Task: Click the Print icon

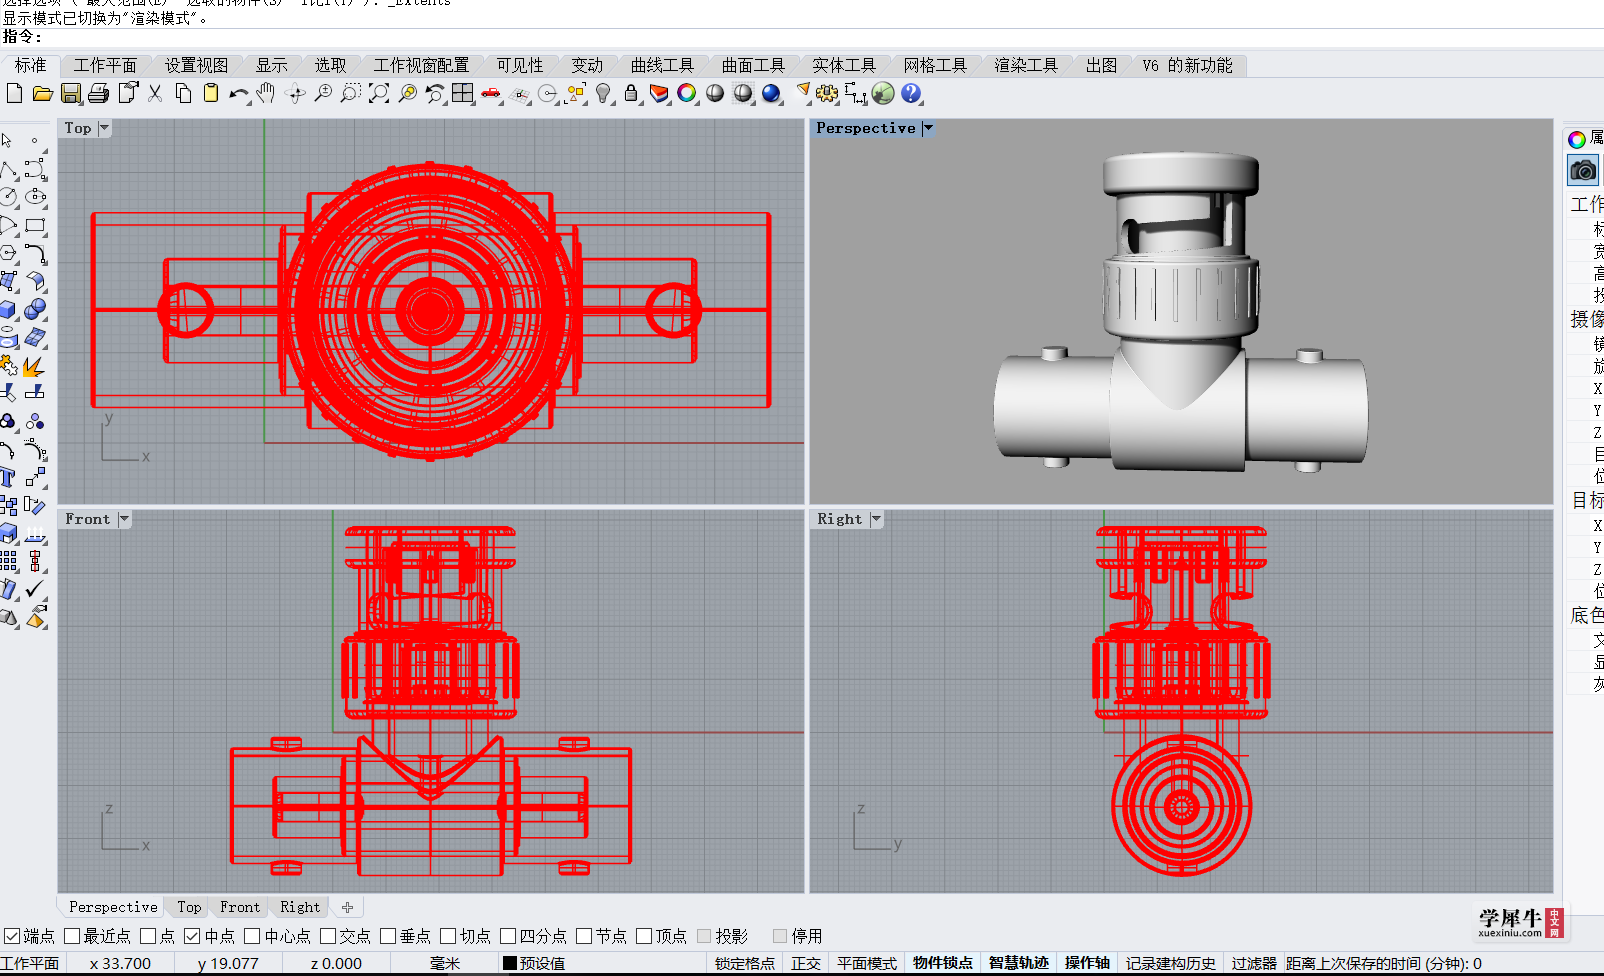Action: click(98, 93)
